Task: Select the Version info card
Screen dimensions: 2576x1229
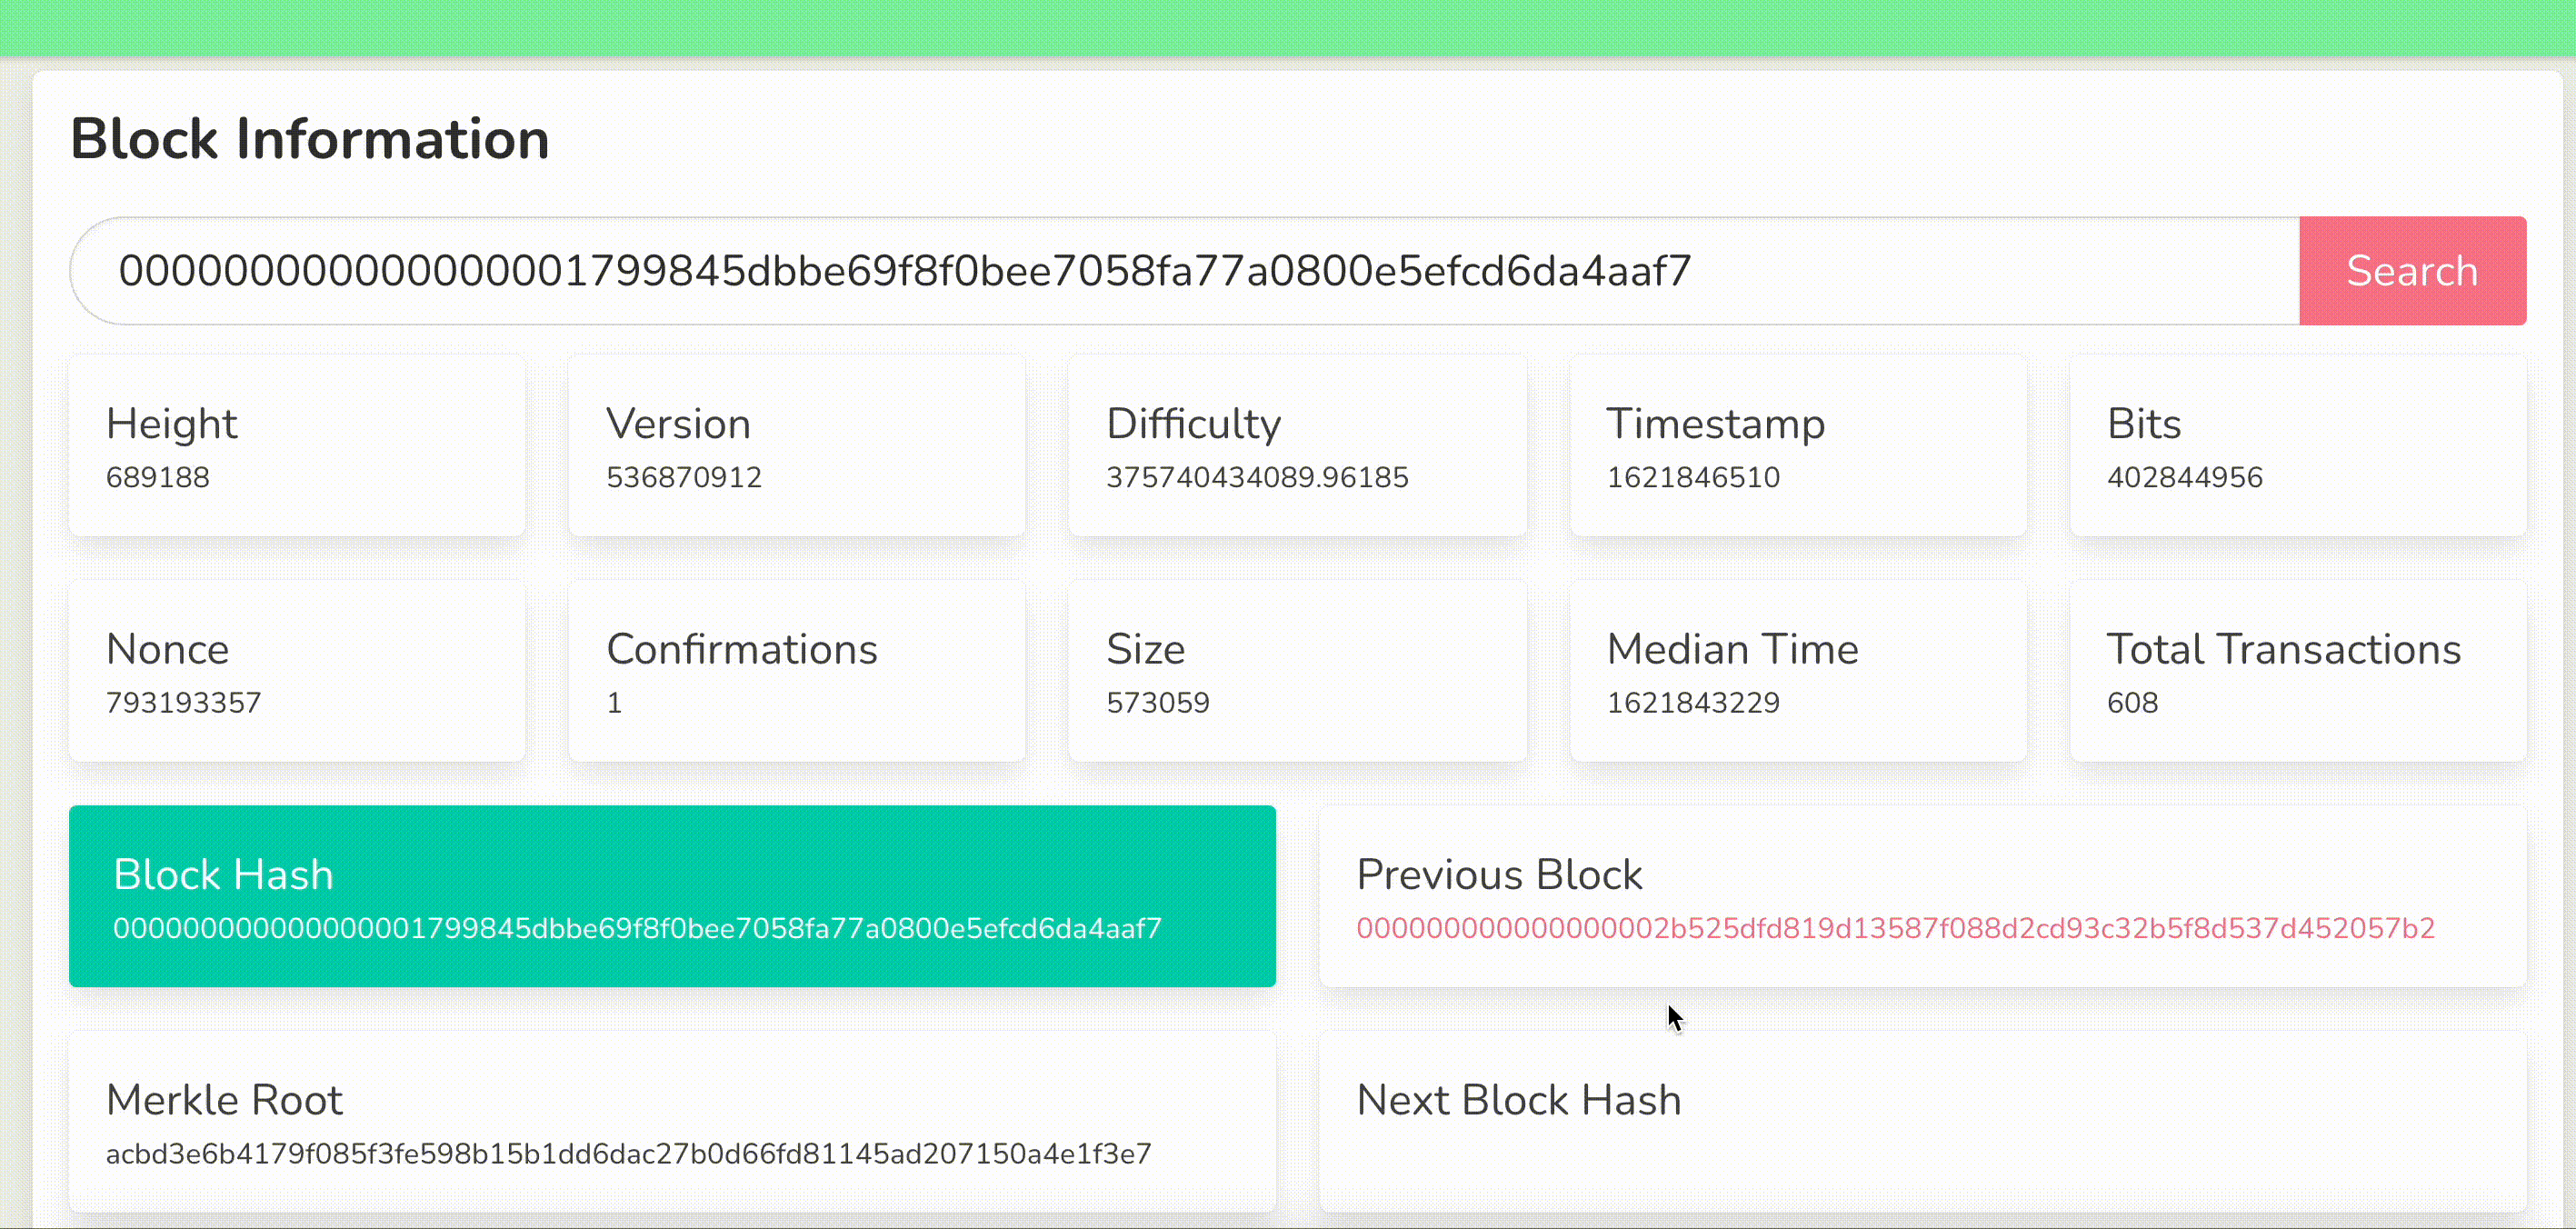Action: click(796, 445)
